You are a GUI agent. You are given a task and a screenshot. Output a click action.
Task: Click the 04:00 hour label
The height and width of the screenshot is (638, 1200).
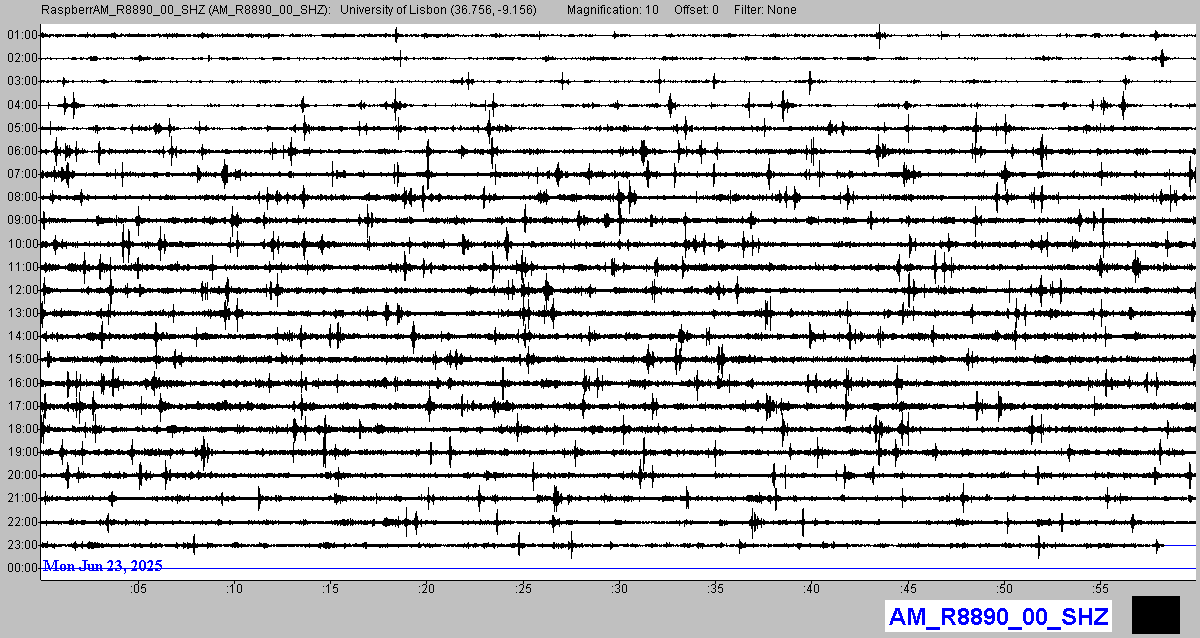point(22,105)
